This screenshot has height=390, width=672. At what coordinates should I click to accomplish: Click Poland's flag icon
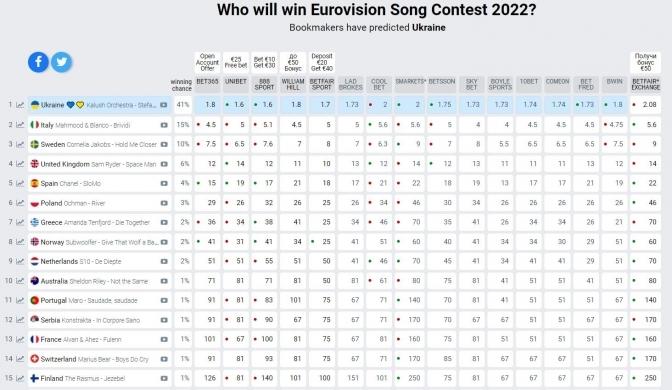[35, 203]
